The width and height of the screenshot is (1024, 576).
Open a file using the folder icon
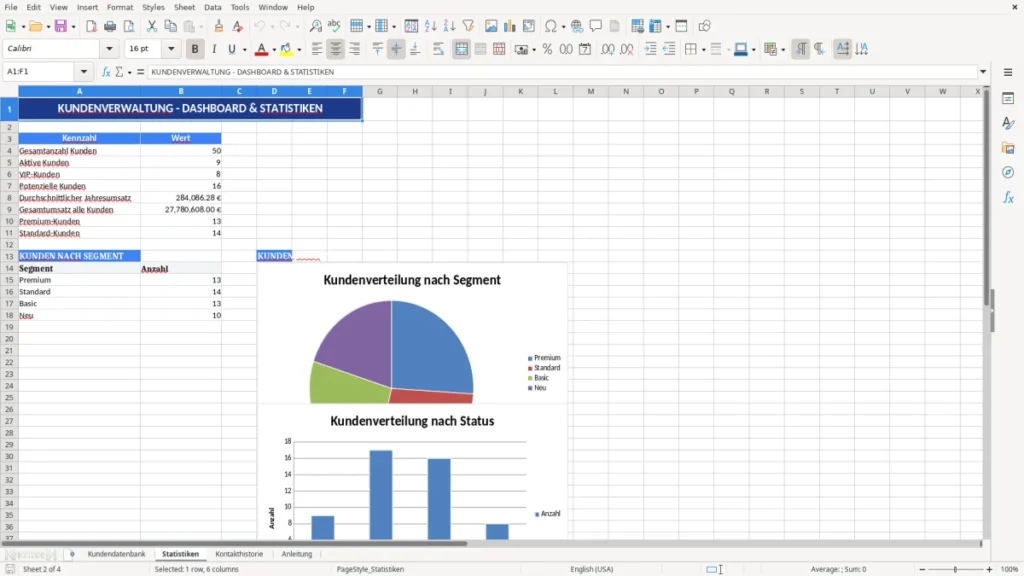coord(35,26)
